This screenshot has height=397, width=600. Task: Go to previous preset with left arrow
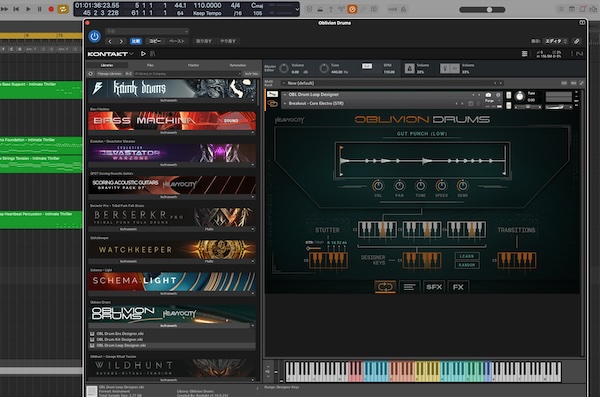click(x=110, y=41)
